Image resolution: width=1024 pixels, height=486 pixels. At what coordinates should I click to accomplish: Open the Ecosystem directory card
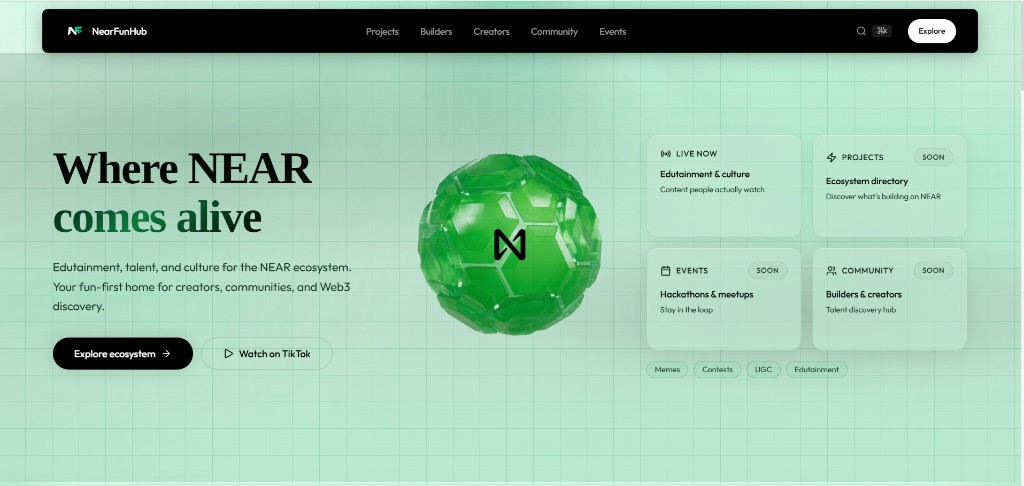click(889, 186)
